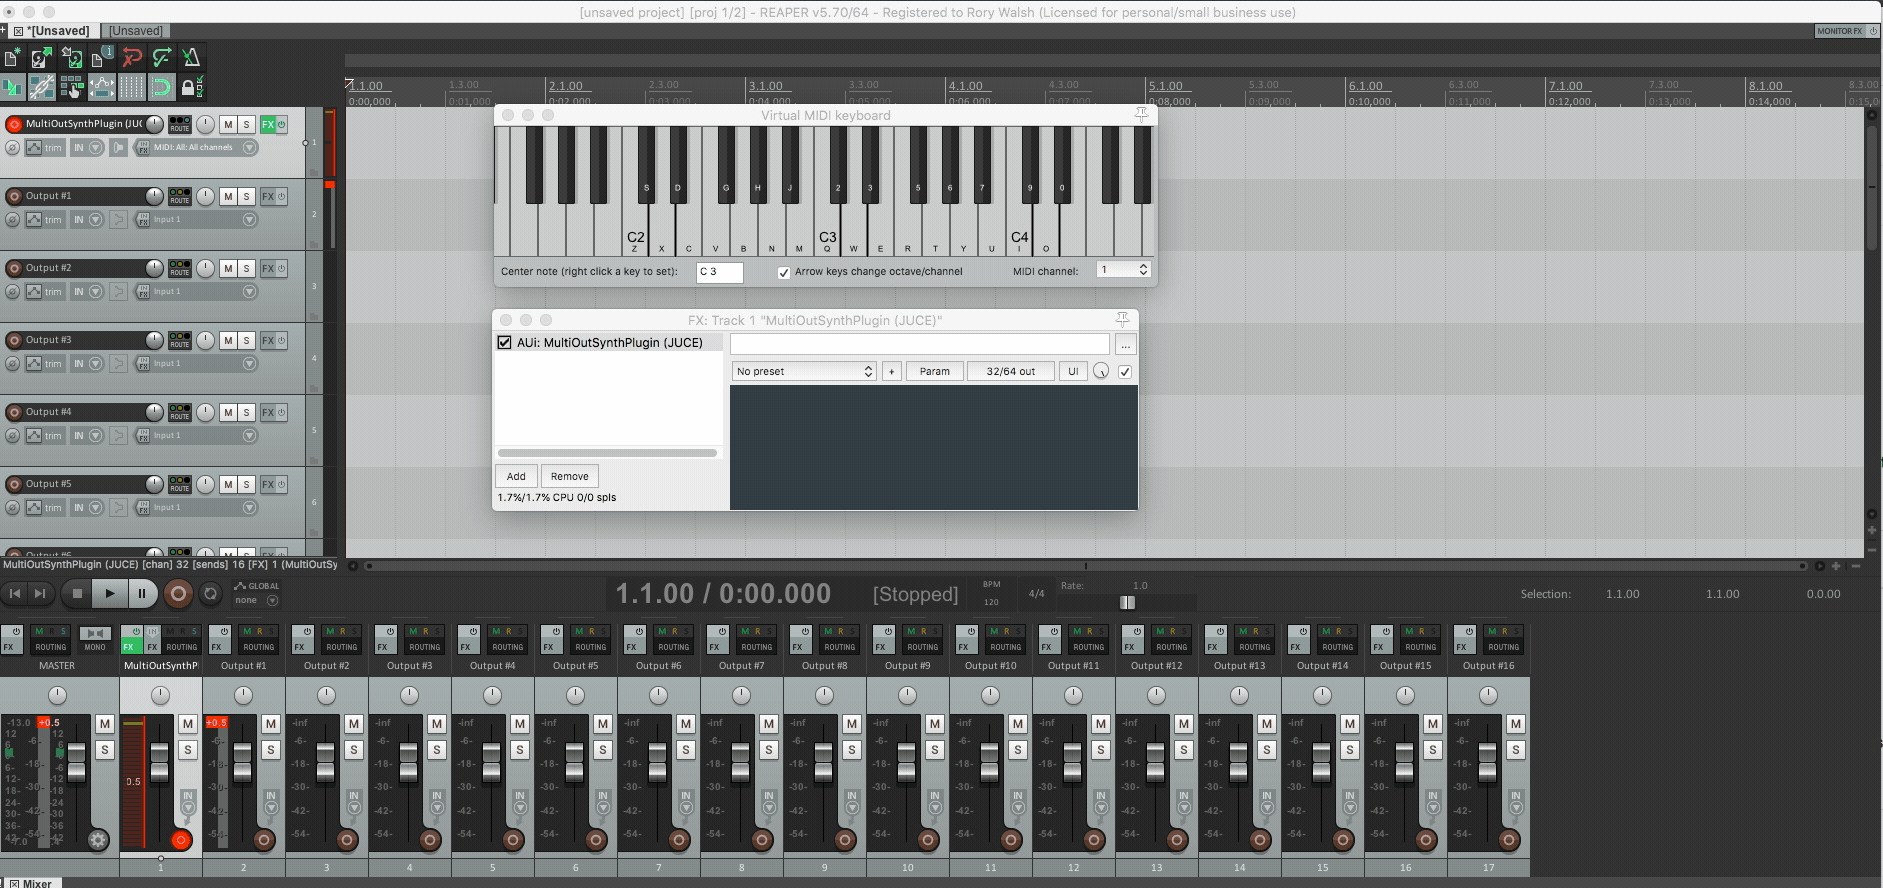Switch to the second [Unsaved] project tab
Image resolution: width=1883 pixels, height=888 pixels.
coord(136,31)
